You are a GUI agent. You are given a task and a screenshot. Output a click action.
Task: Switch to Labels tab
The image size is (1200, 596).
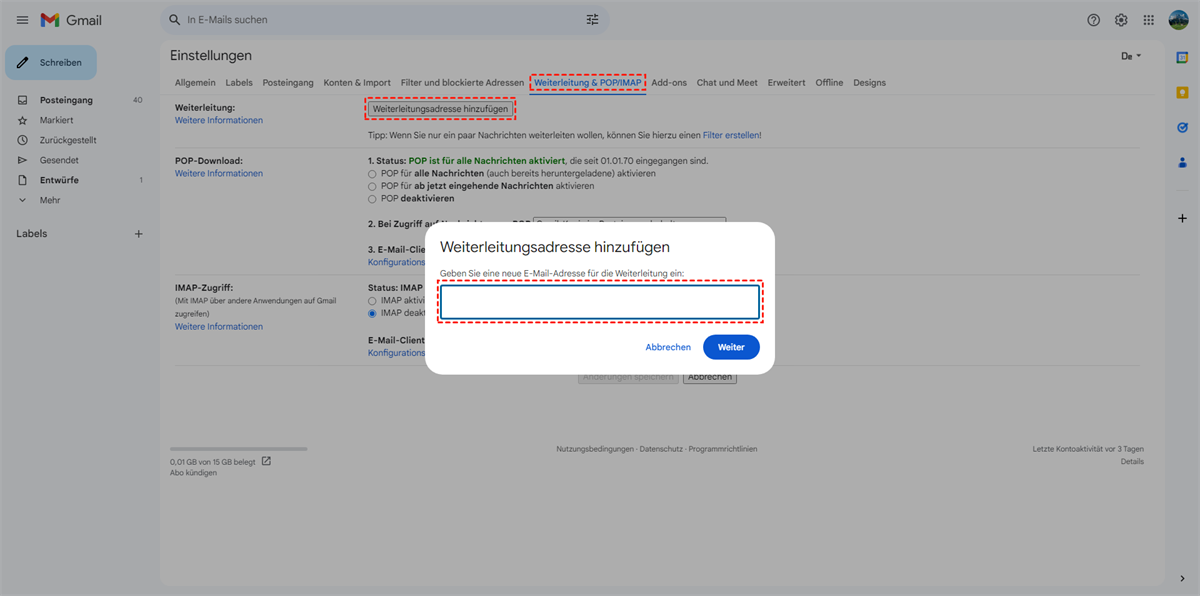click(239, 83)
